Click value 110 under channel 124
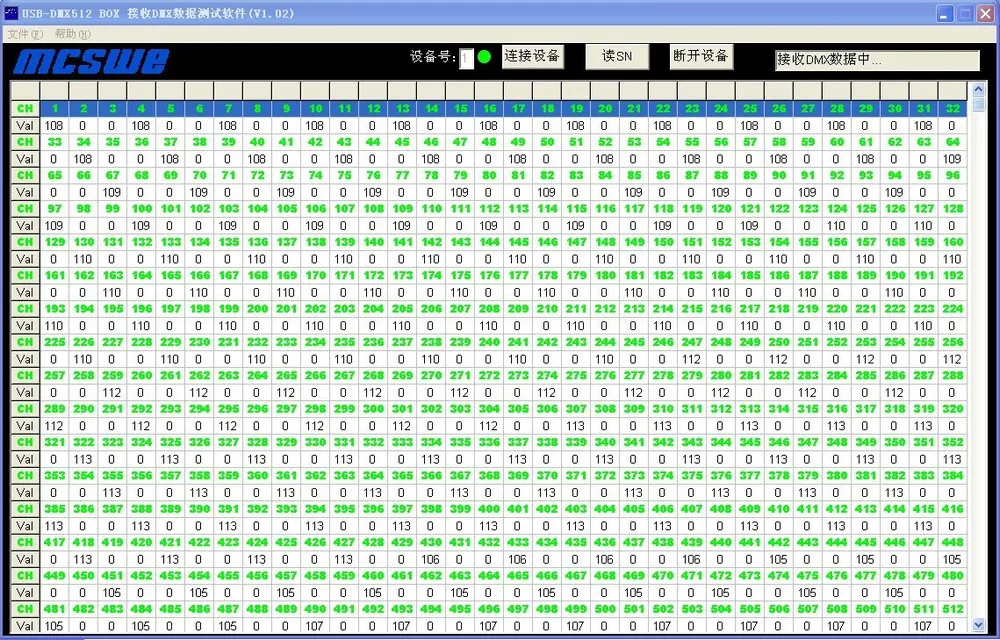 (x=837, y=226)
